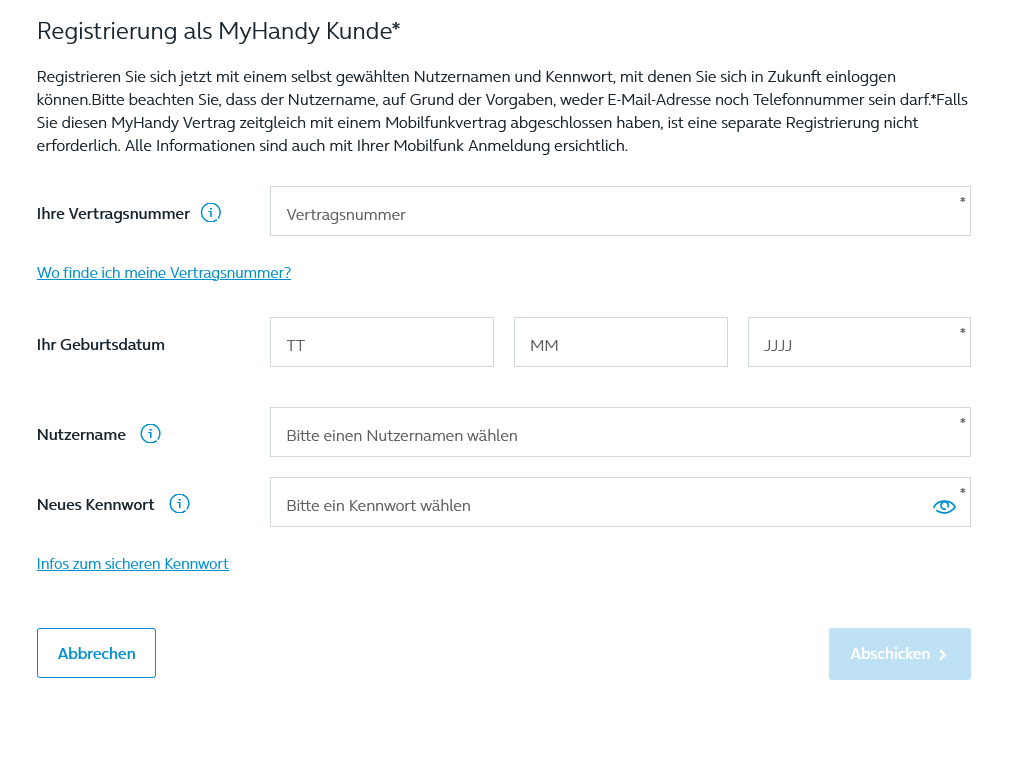Screen dimensions: 1016x776
Task: Click the TT day field
Action: coord(382,342)
